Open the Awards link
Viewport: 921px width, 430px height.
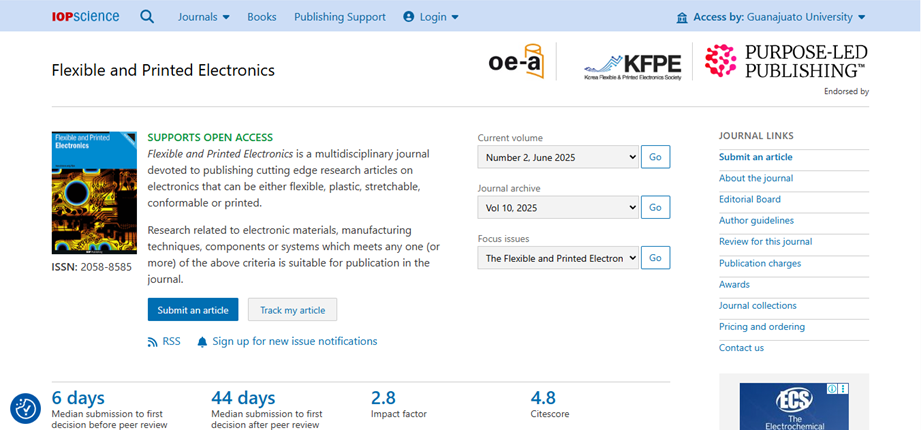(734, 284)
